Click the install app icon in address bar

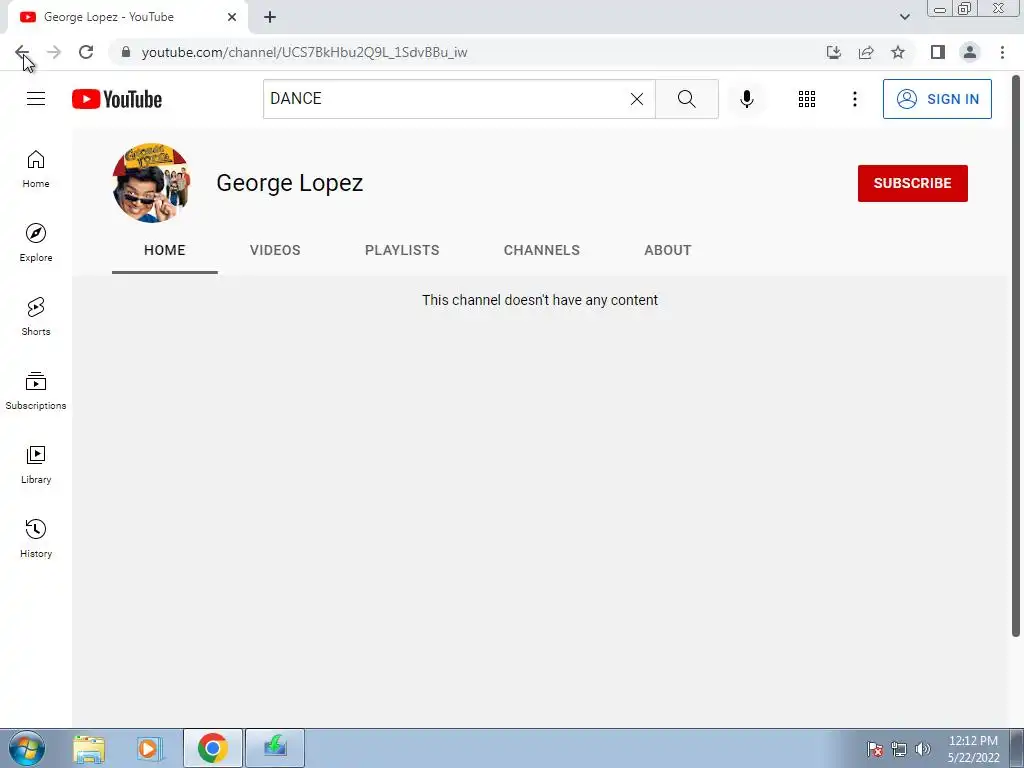[833, 52]
